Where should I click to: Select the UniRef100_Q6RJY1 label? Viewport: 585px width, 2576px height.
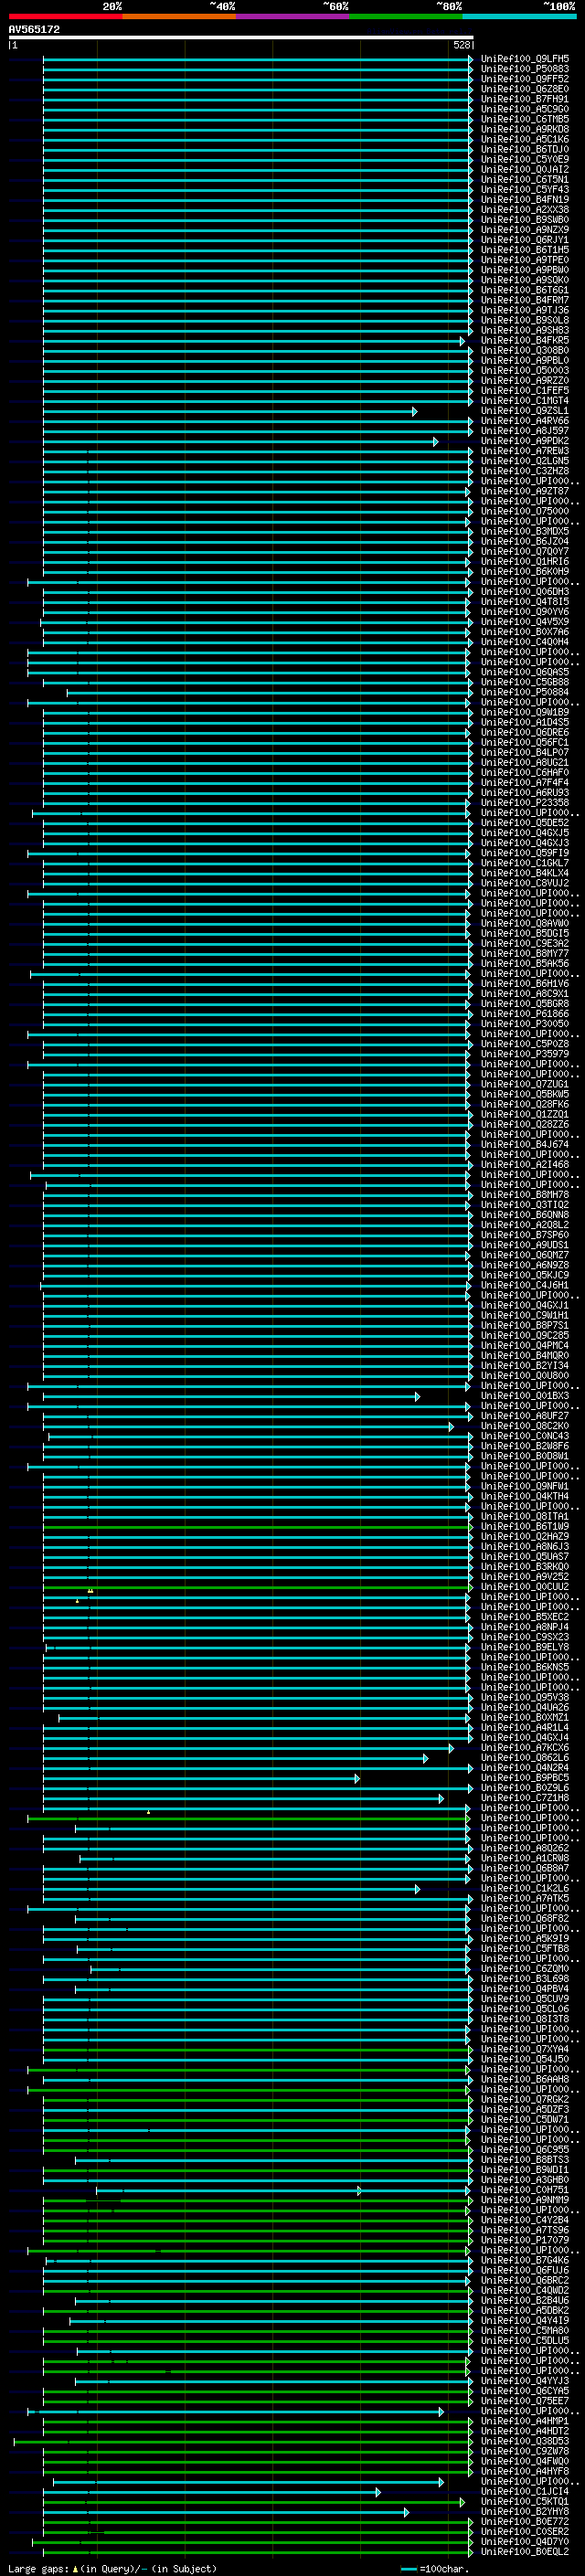tap(525, 240)
